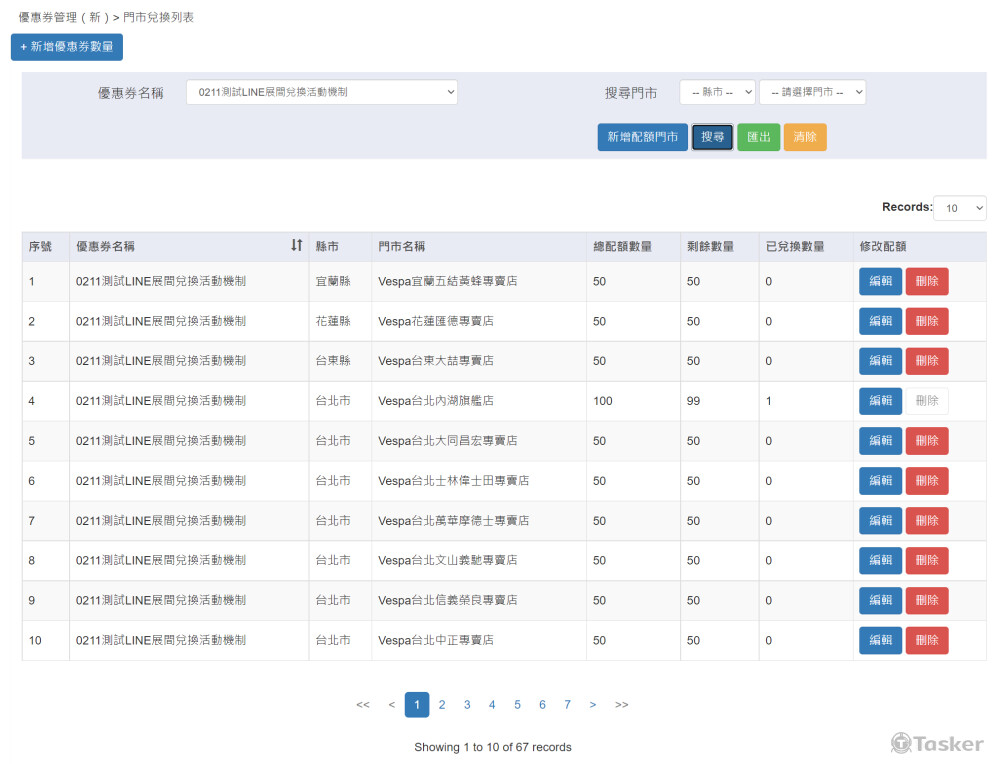The width and height of the screenshot is (1000, 764).
Task: Delete the Vespa台北中正專賣店 entry
Action: (927, 640)
